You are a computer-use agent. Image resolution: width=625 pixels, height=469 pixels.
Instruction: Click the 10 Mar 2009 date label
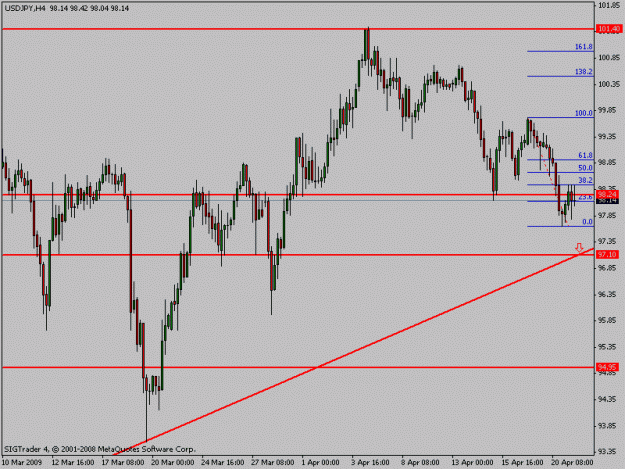point(22,463)
